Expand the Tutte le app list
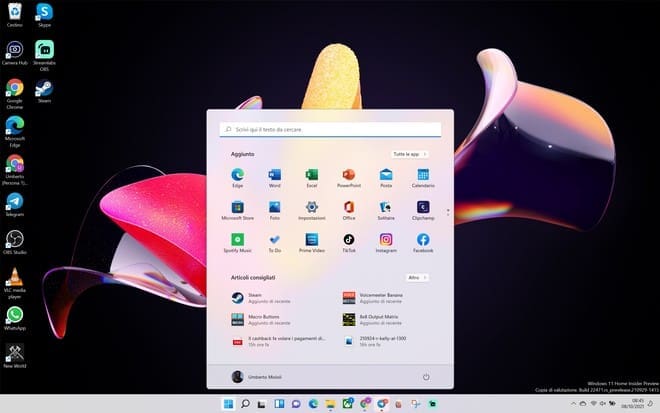The image size is (660, 413). click(411, 154)
